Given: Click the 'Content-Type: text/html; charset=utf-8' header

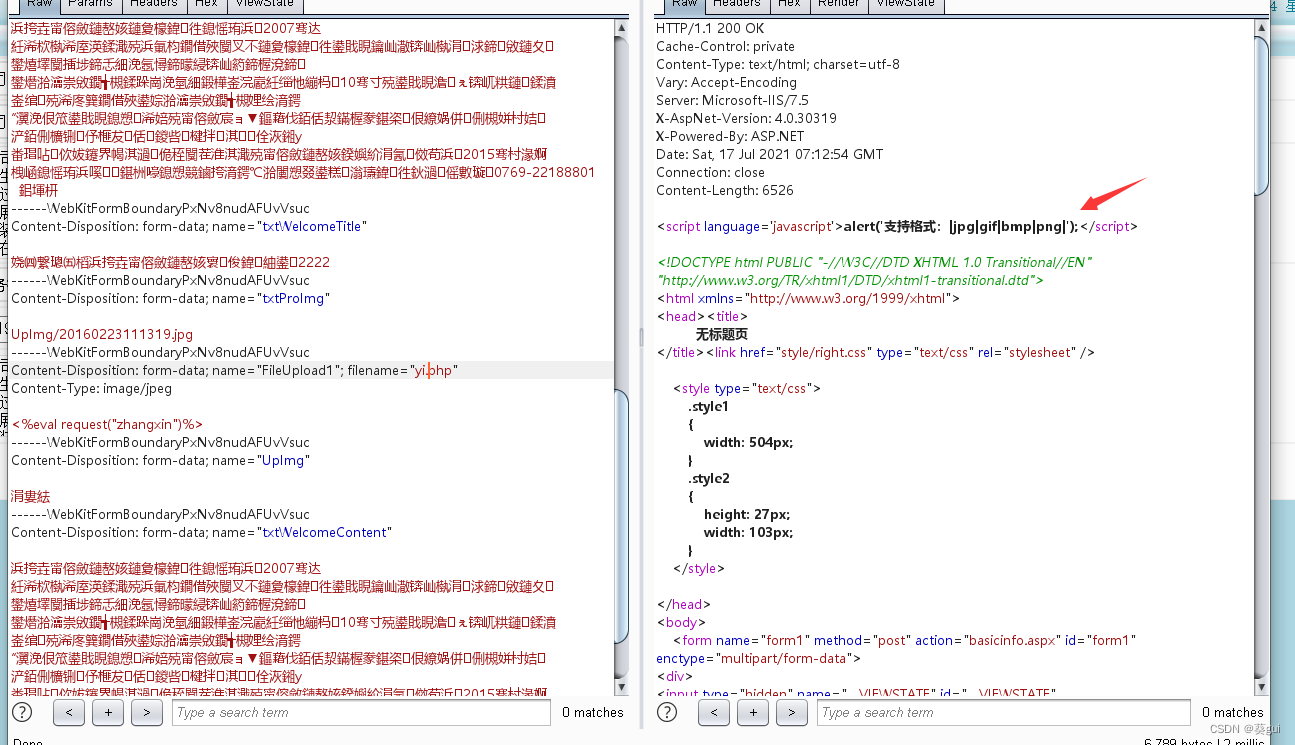Looking at the screenshot, I should tap(777, 64).
